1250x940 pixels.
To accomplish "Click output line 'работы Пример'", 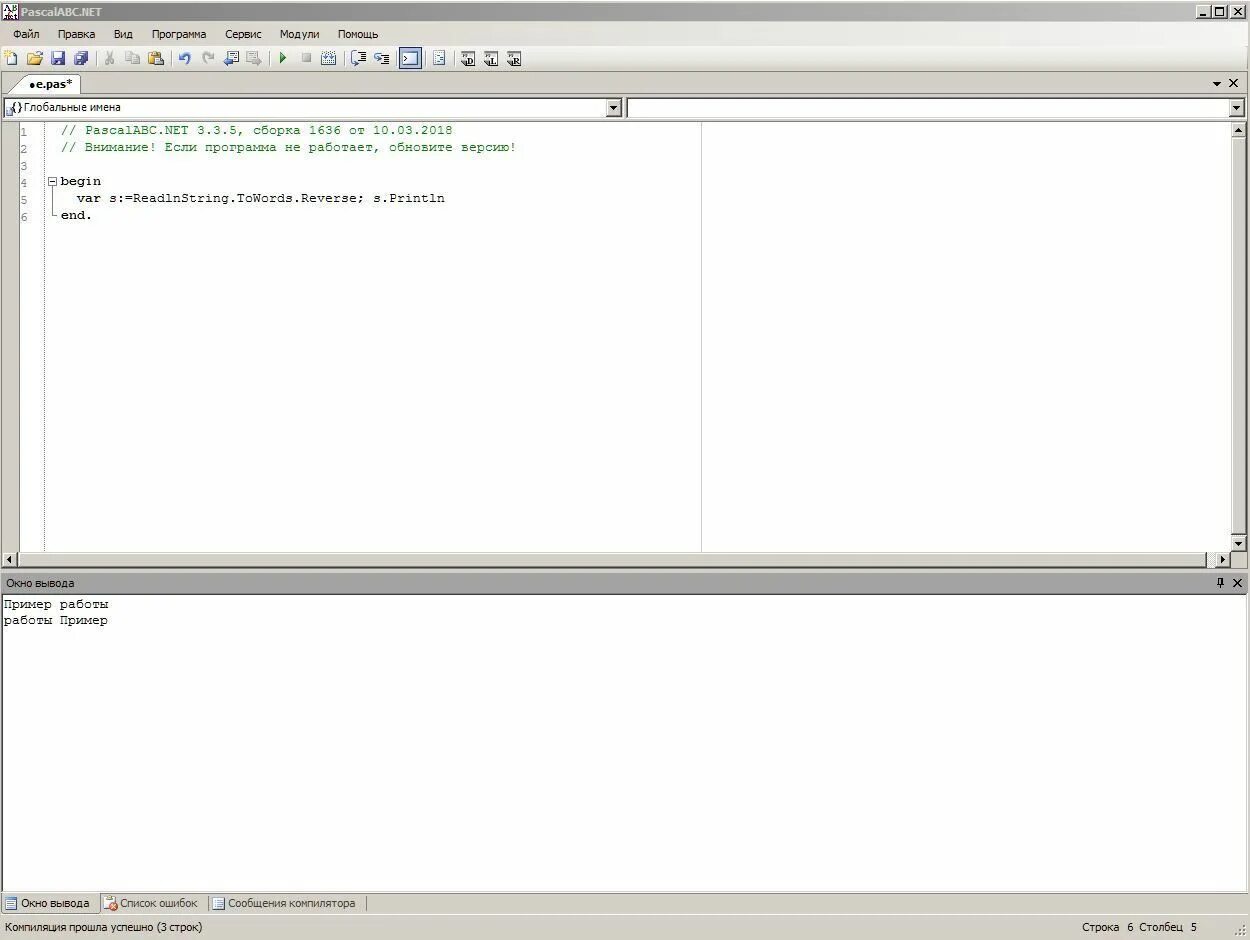I will click(x=56, y=621).
